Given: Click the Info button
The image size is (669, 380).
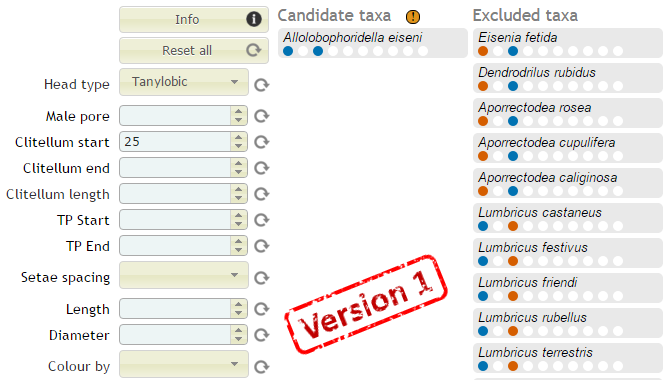Looking at the screenshot, I should pyautogui.click(x=194, y=19).
